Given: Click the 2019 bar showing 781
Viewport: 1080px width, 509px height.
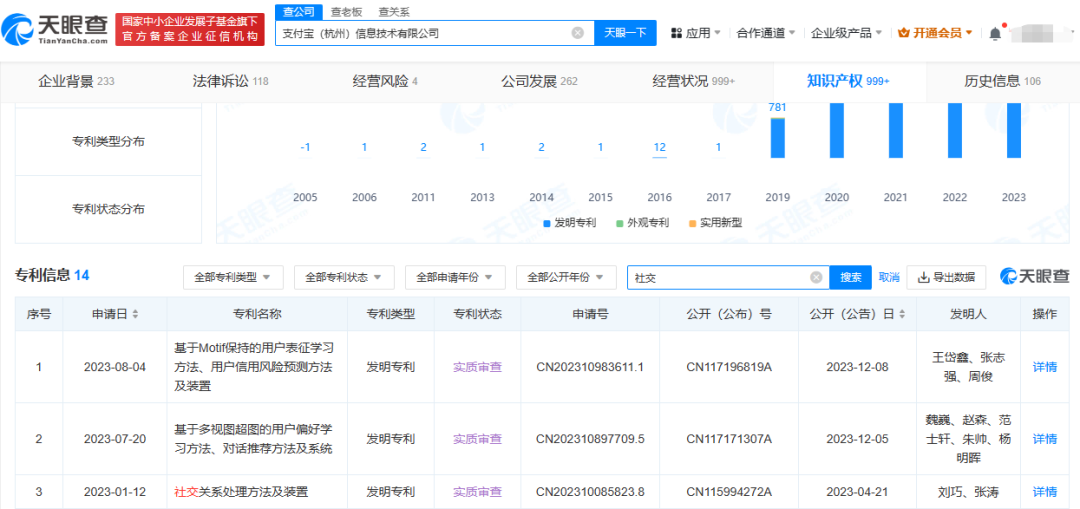Looking at the screenshot, I should click(778, 137).
